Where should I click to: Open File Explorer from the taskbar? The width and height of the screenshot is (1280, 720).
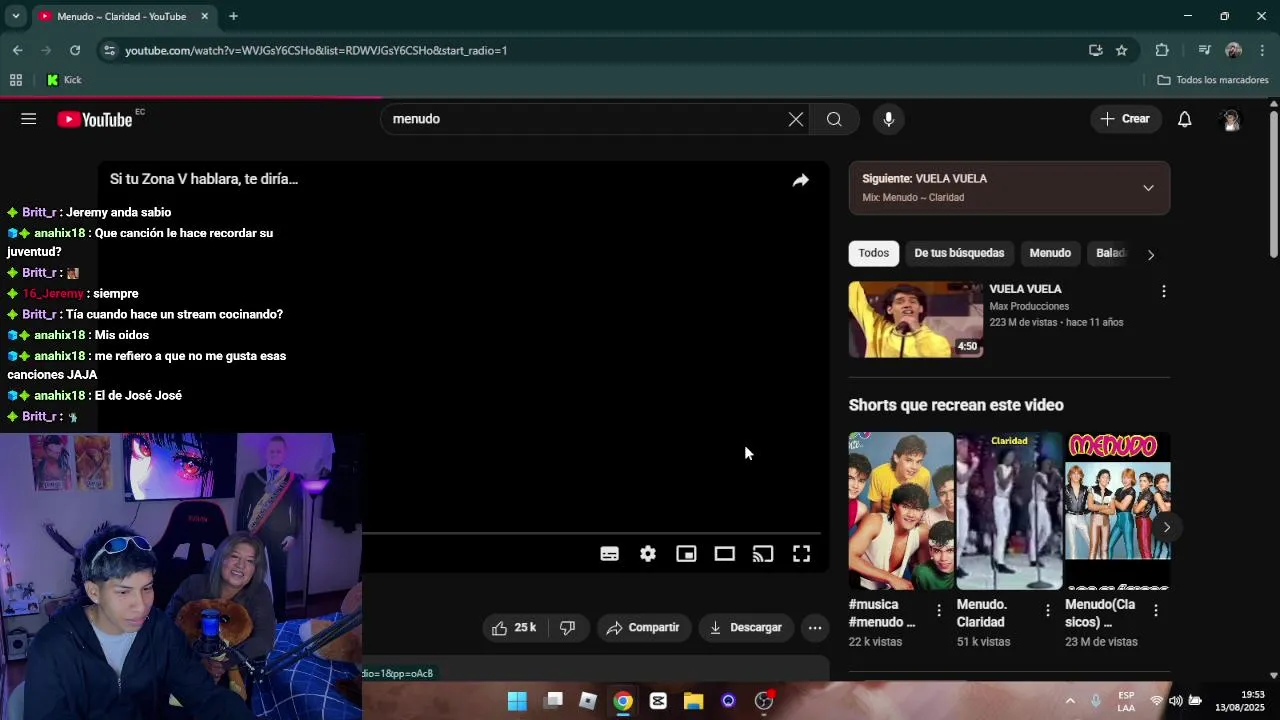[693, 701]
